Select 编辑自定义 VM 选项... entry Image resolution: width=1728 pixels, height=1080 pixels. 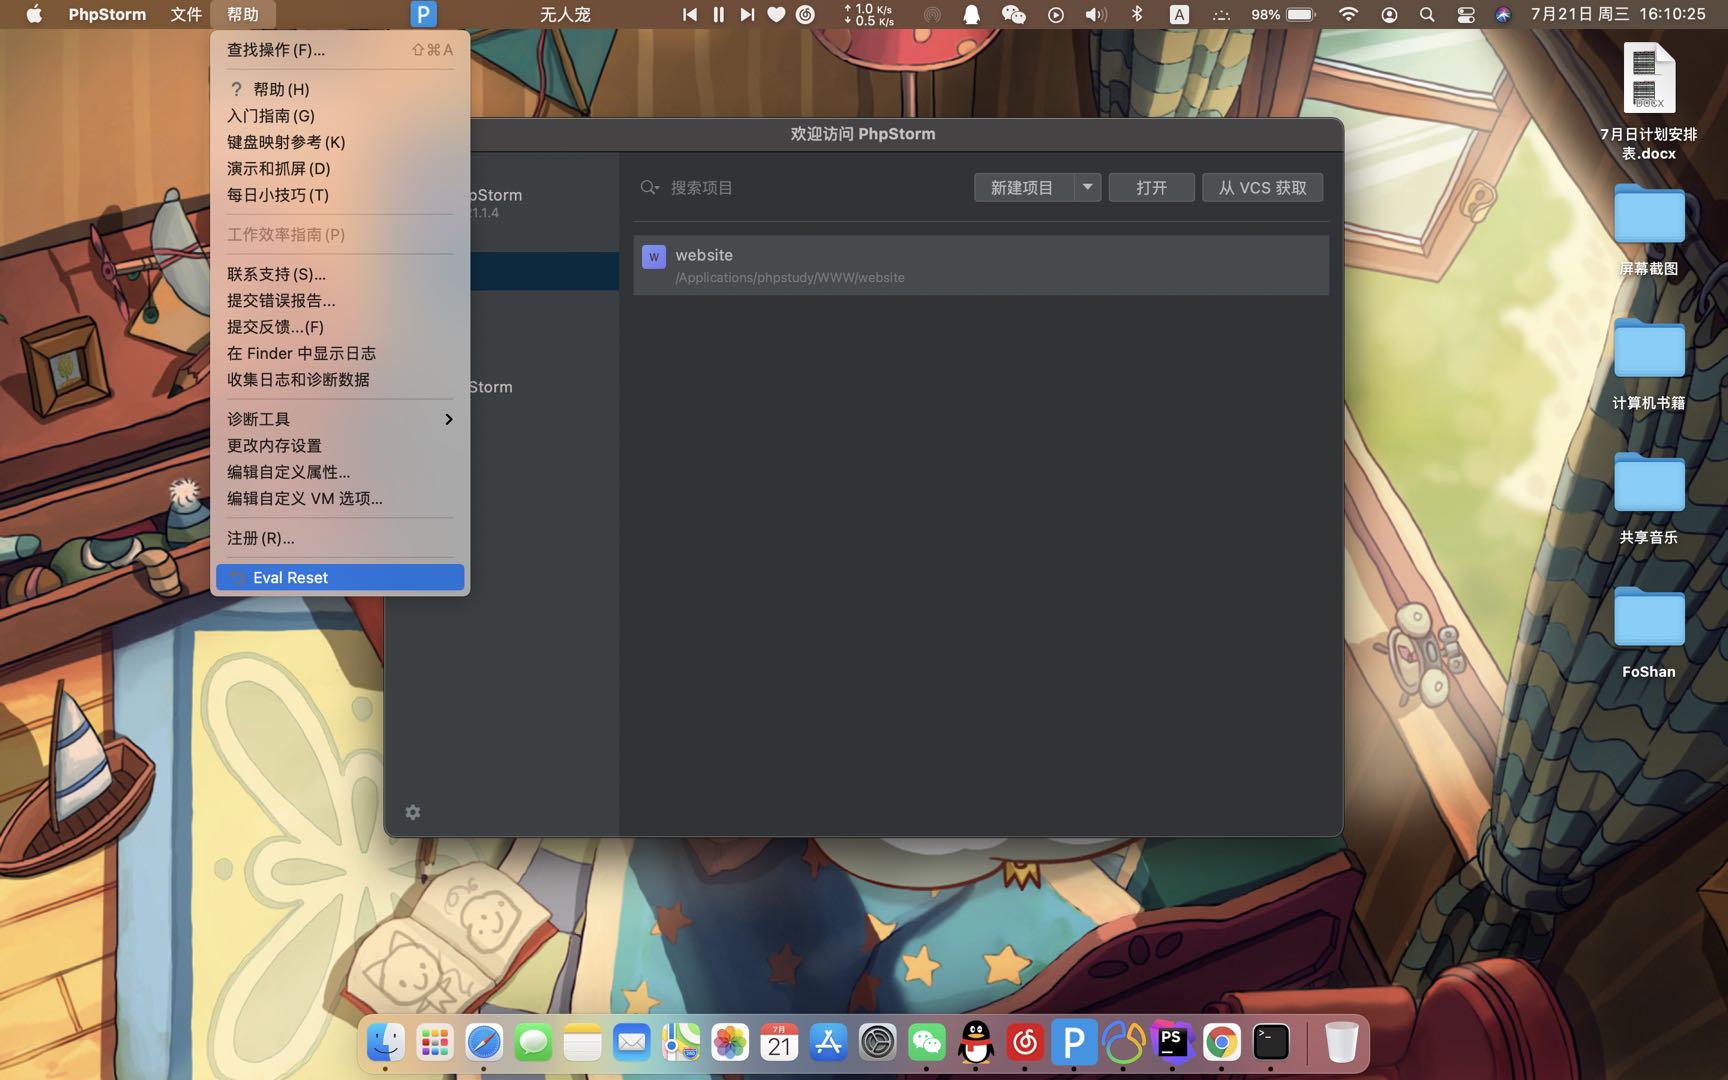[340, 498]
